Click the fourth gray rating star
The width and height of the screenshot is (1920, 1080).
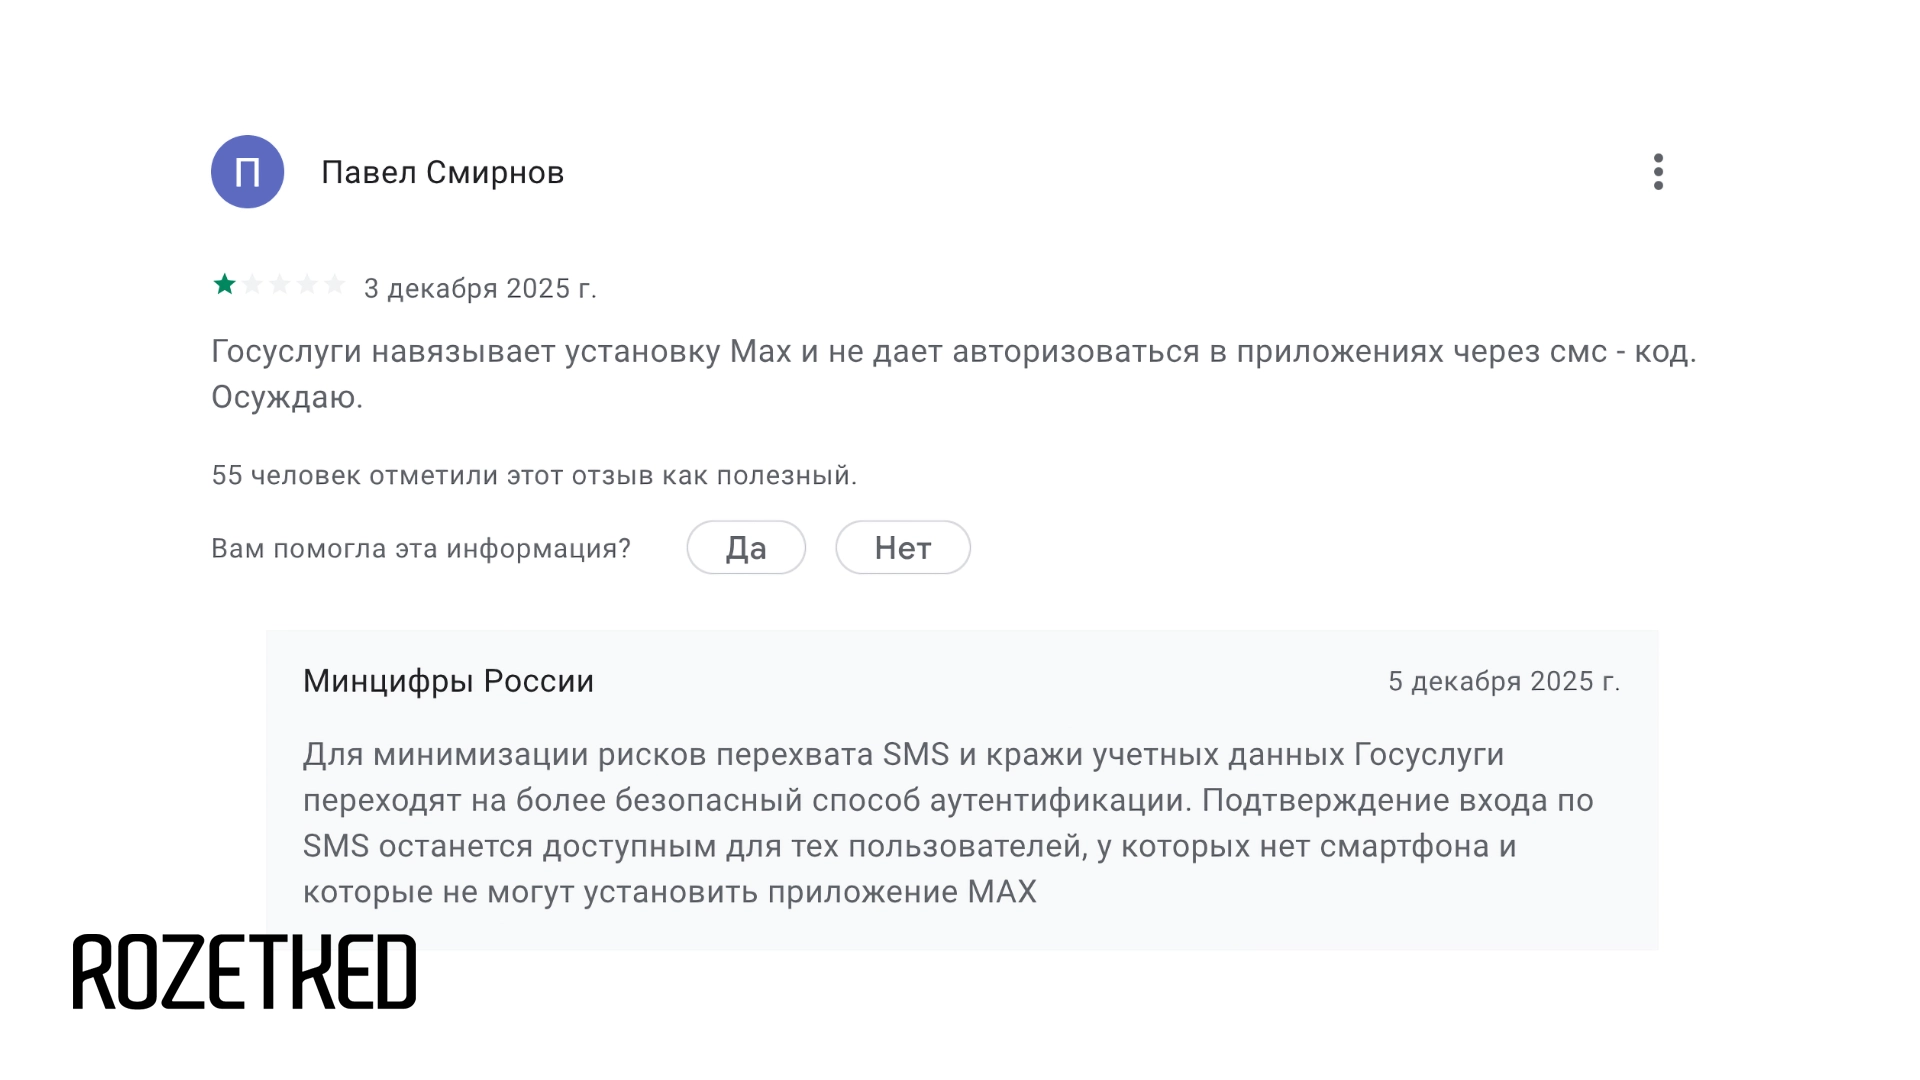(307, 285)
